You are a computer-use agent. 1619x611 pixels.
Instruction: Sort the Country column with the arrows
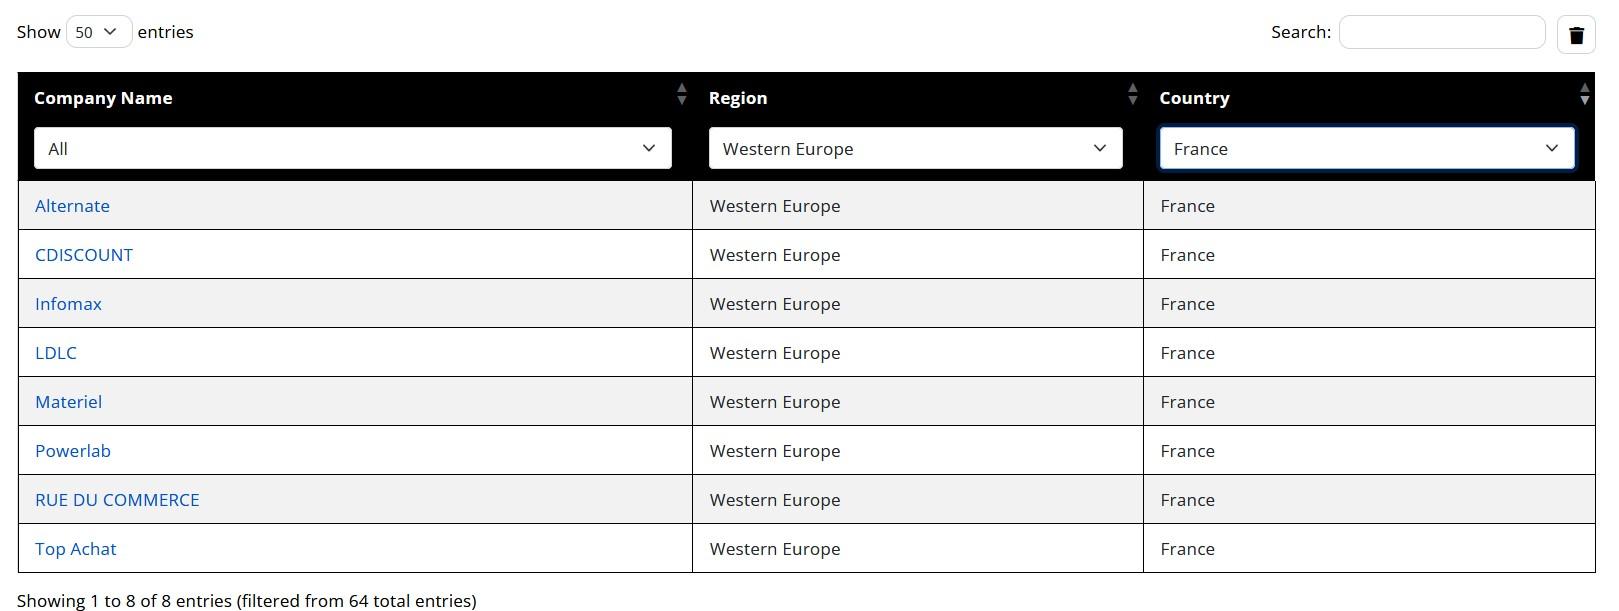coord(1584,95)
